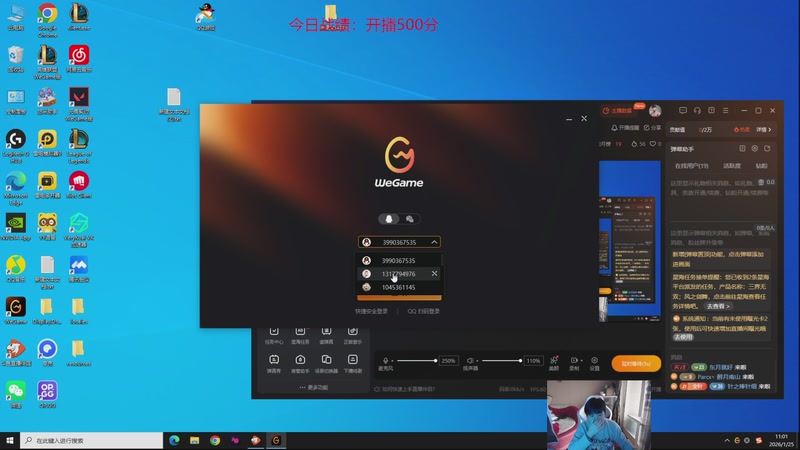Open Logitech G HUB desktop shortcut
800x450 pixels.
pyautogui.click(x=16, y=146)
